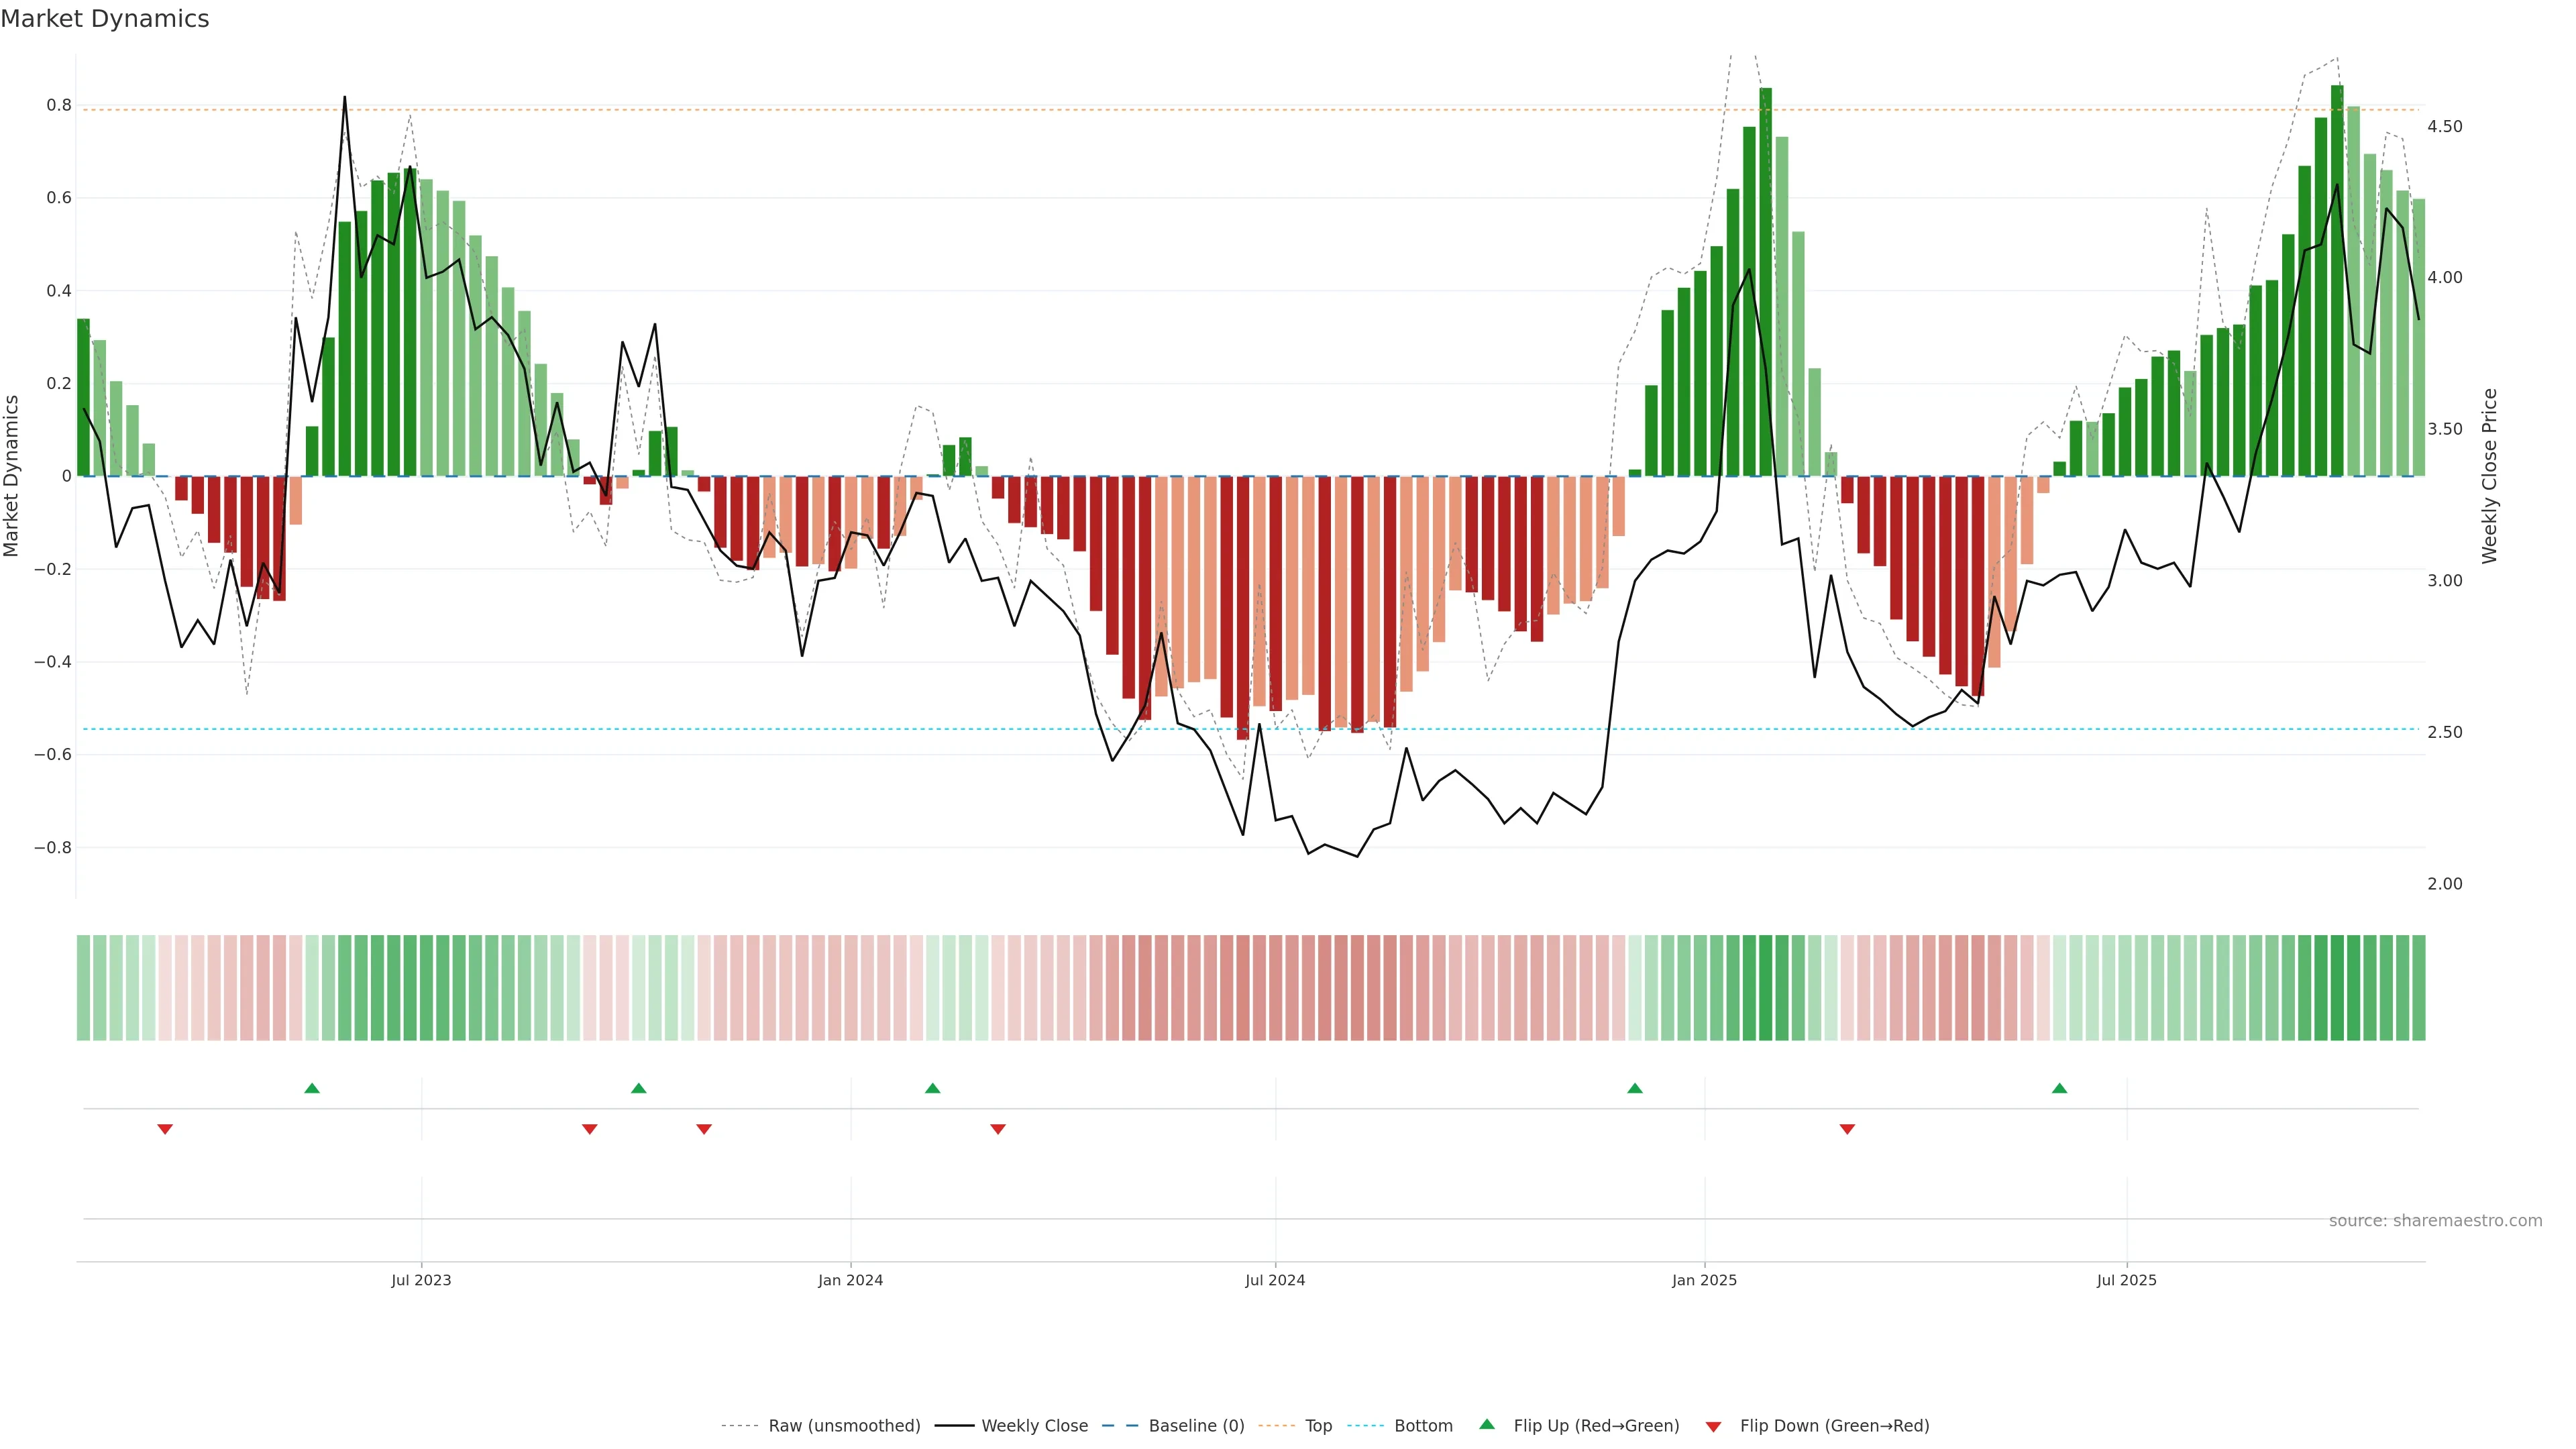Select Flip Down marker between Jan 2024 and Jul 2024
The width and height of the screenshot is (2576, 1449).
coord(998,1129)
